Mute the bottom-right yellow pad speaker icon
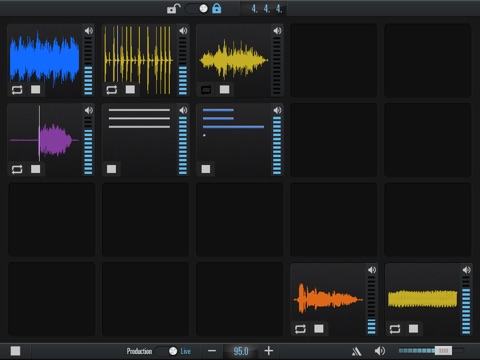 (467, 270)
